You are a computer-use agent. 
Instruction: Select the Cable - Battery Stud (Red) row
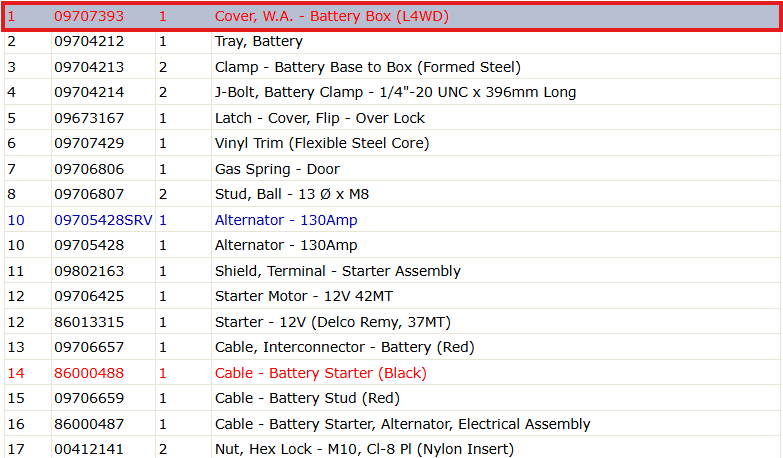pyautogui.click(x=392, y=398)
